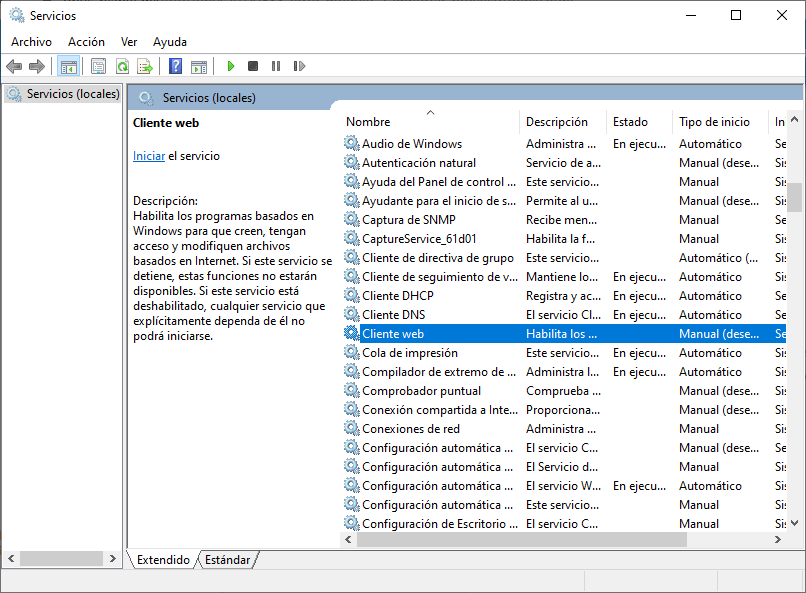The height and width of the screenshot is (593, 806).
Task: Click the Export List toolbar icon
Action: [x=145, y=67]
